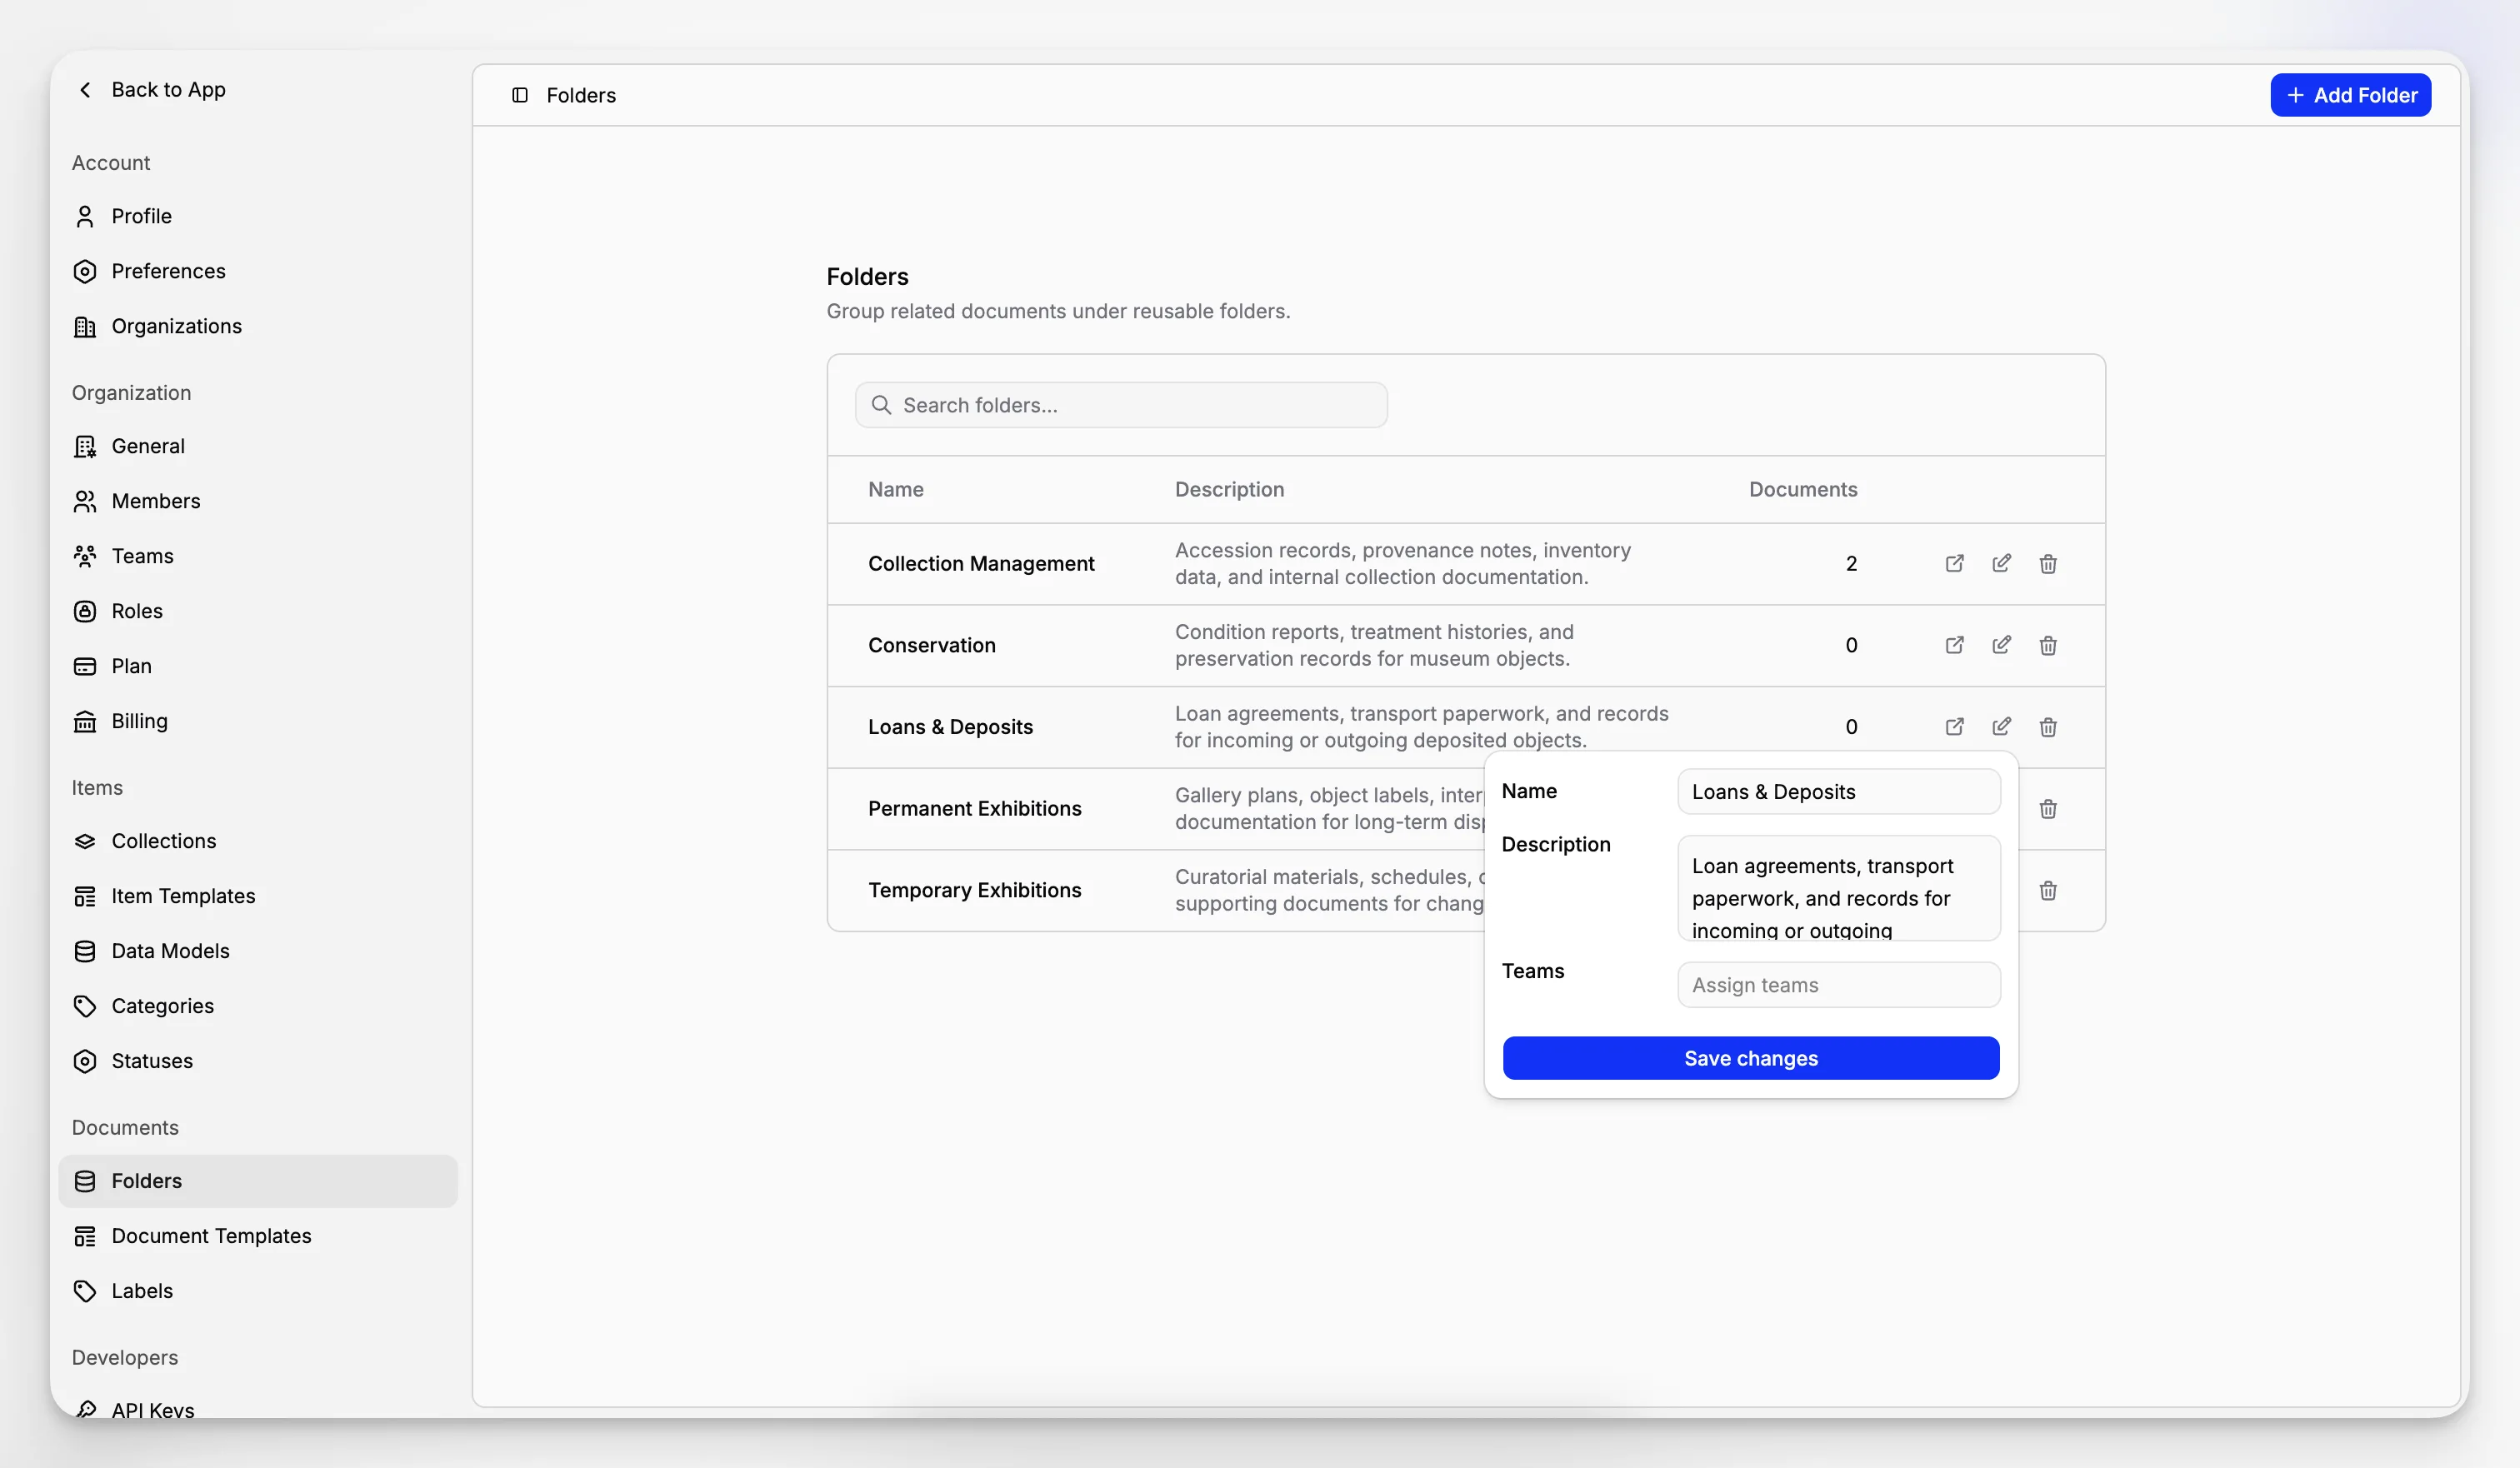
Task: Click document count 2 for Collection Management
Action: [1851, 564]
